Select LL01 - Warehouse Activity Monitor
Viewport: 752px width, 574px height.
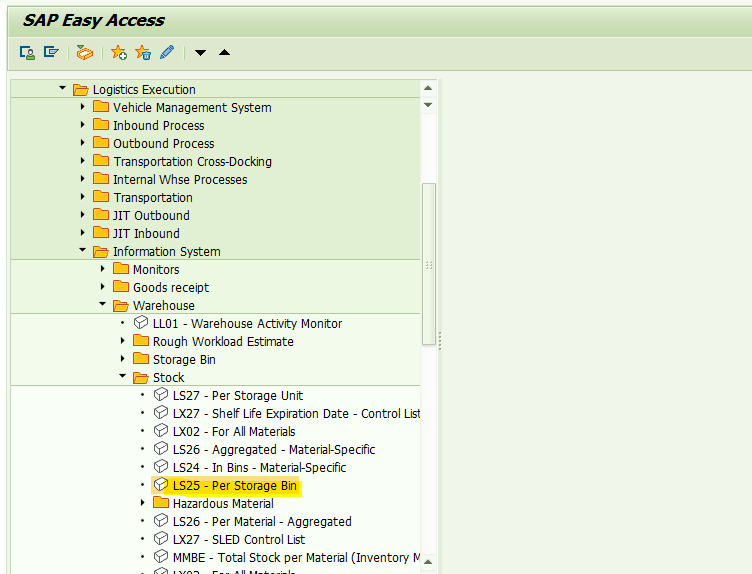tap(247, 324)
